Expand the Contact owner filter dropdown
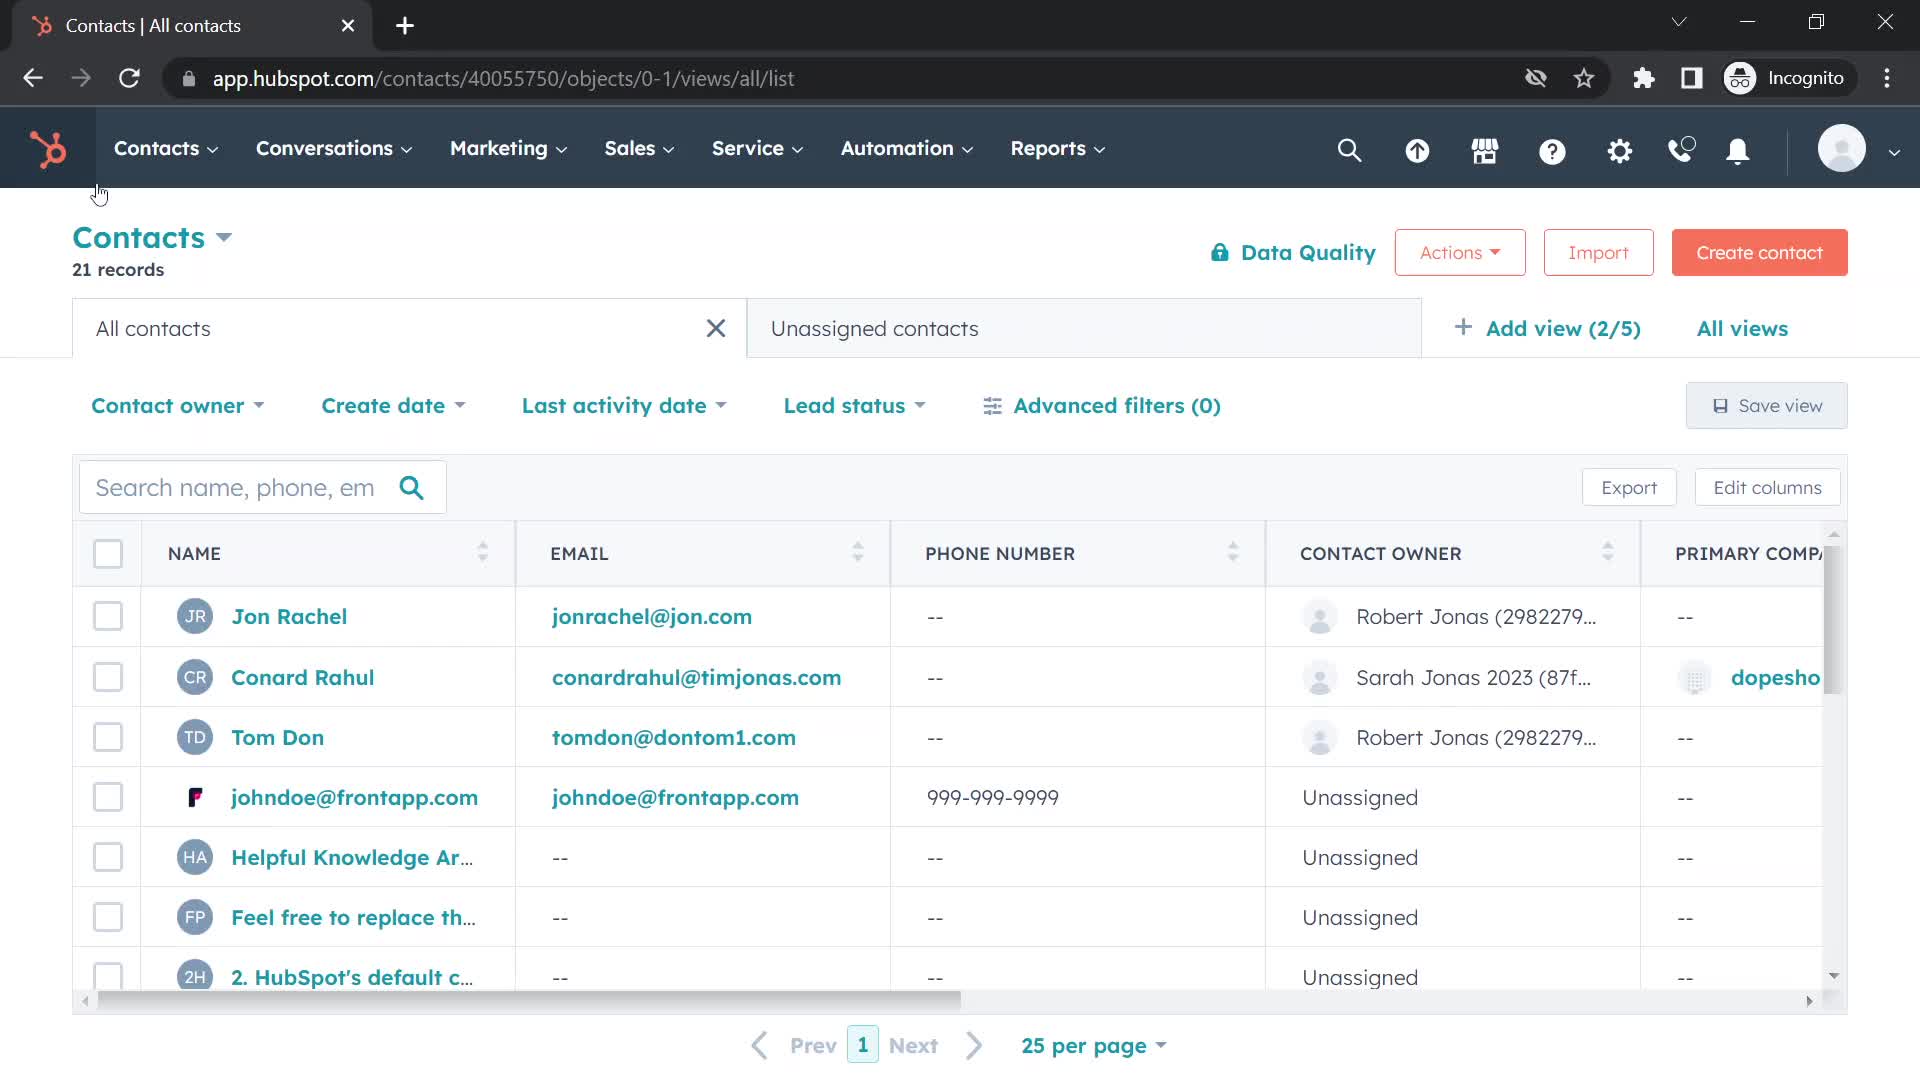This screenshot has height=1080, width=1920. (x=177, y=405)
